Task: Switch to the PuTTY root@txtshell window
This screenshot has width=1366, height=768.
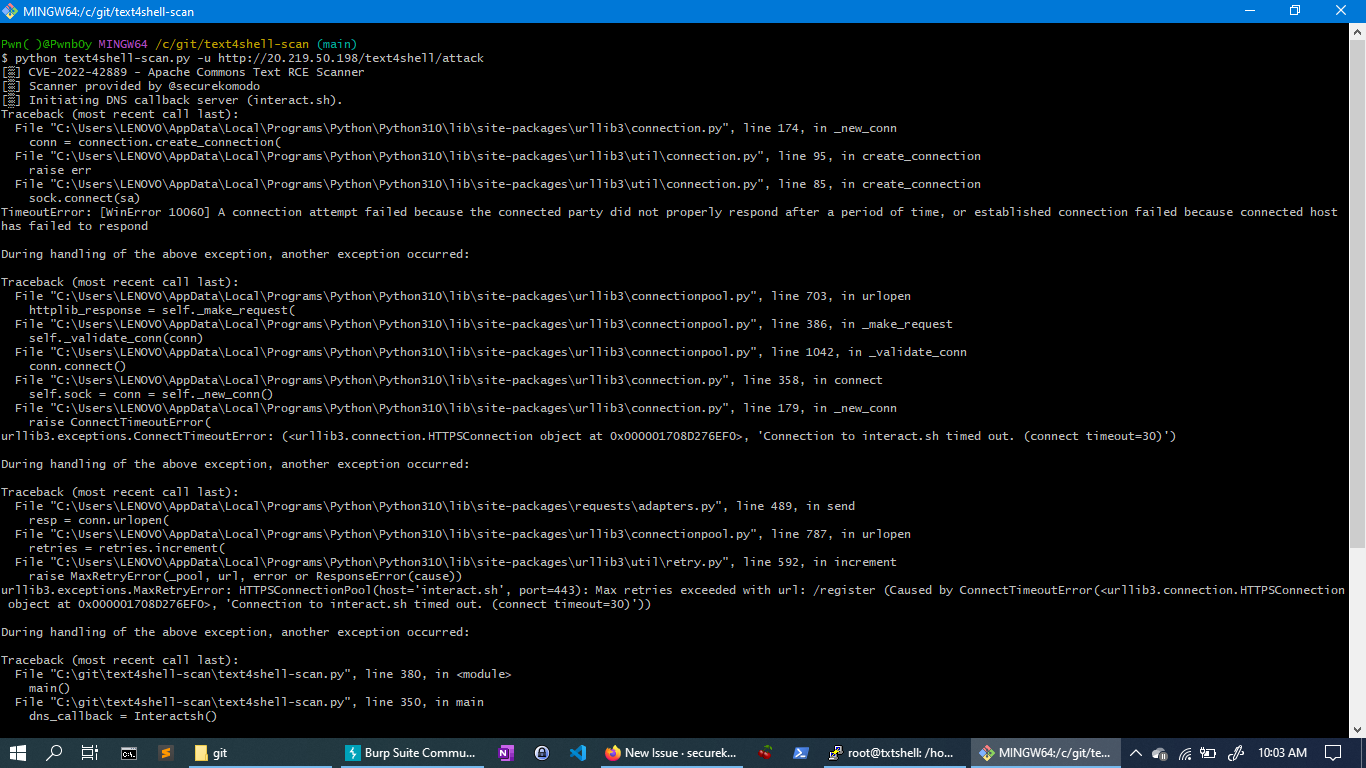Action: [895, 753]
